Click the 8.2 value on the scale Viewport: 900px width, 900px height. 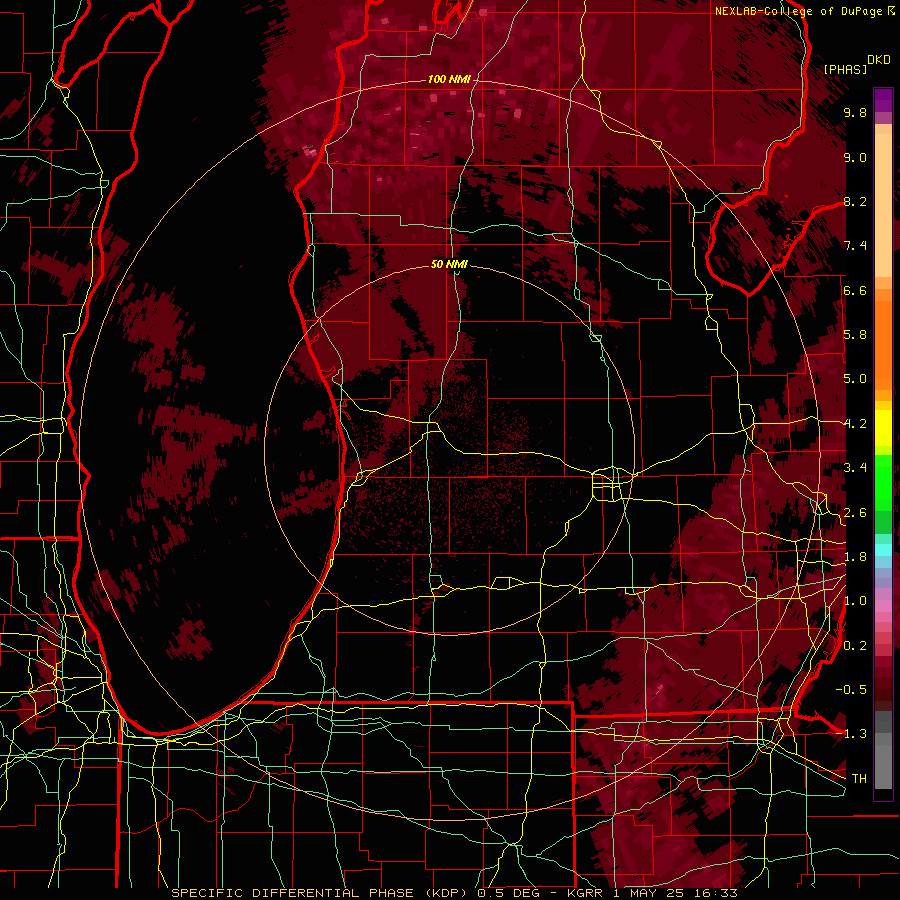pyautogui.click(x=855, y=201)
